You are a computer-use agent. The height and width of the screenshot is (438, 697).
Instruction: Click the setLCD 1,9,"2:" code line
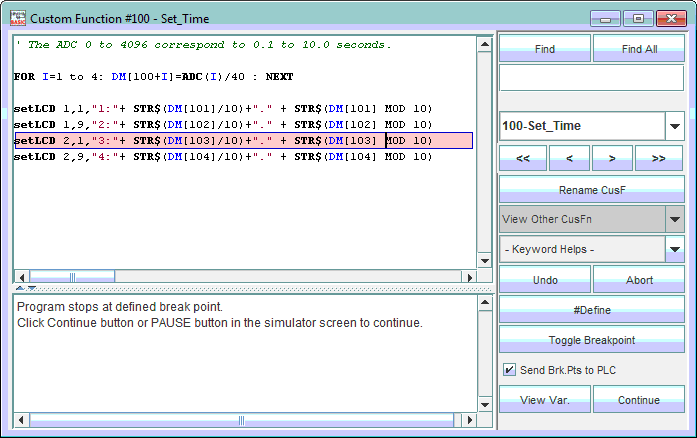coord(223,125)
